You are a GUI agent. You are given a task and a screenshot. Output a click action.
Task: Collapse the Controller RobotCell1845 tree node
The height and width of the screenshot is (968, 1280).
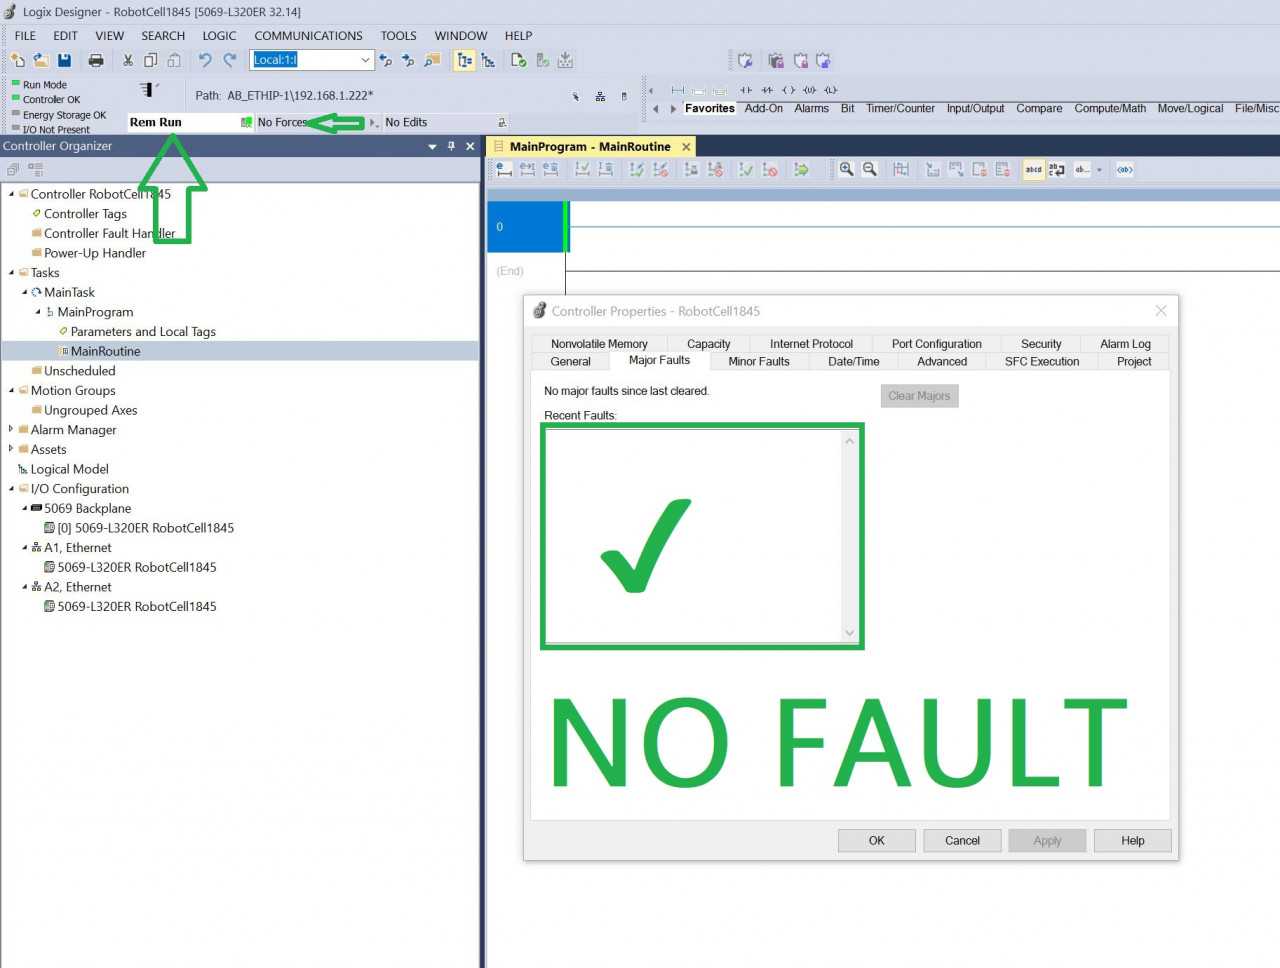pos(11,194)
